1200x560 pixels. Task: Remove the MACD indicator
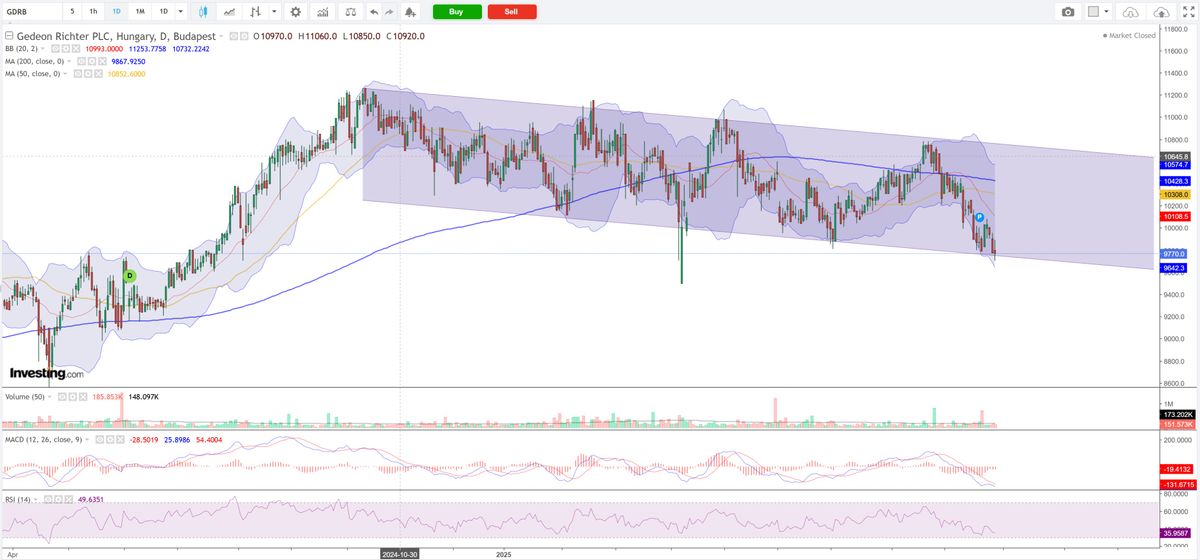(x=121, y=440)
